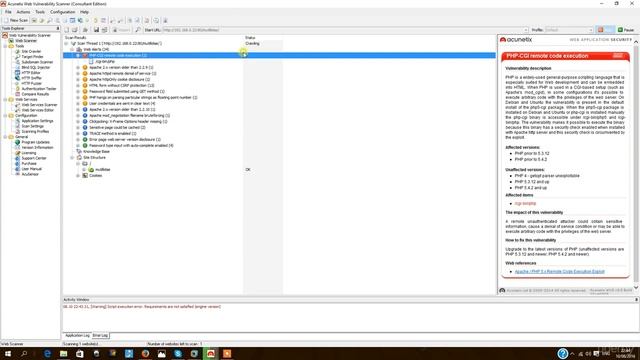Click the save results disk icon

(x=96, y=30)
